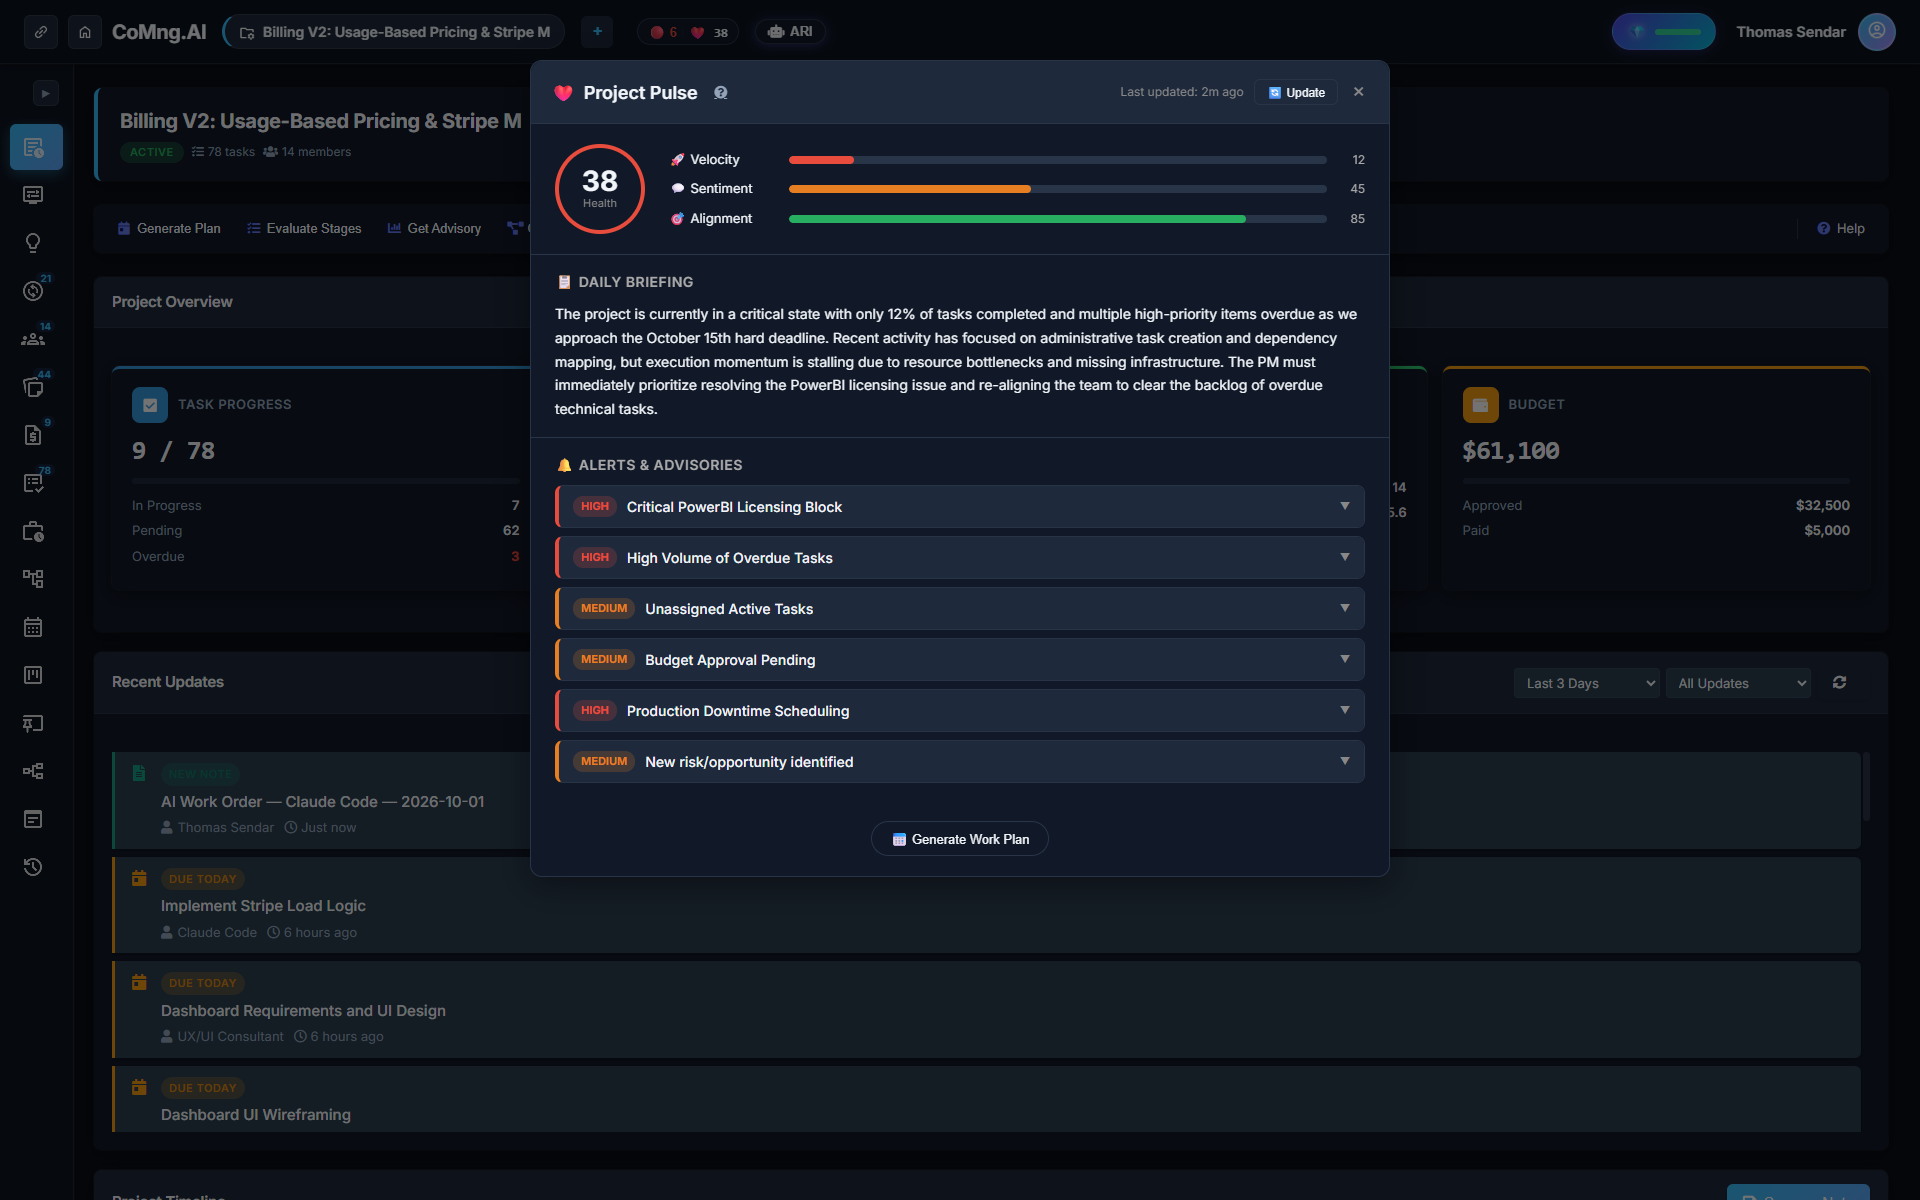
Task: Expand Production Downtime Scheduling alert
Action: (960, 711)
